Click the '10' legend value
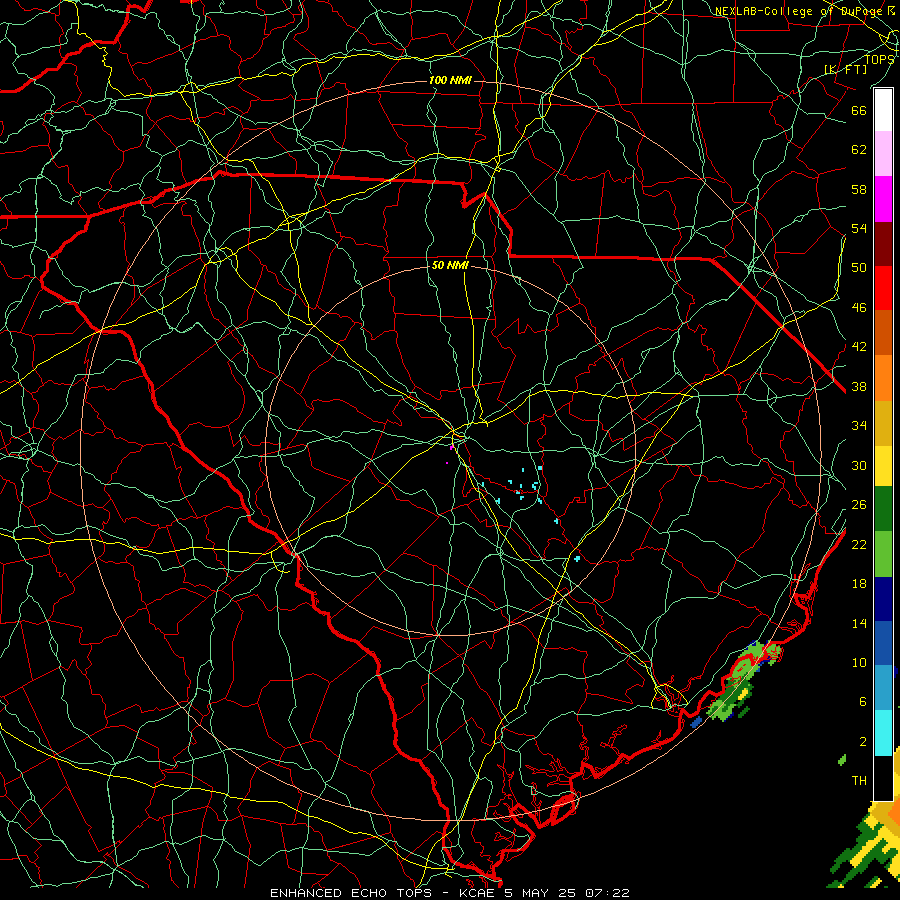 pyautogui.click(x=859, y=662)
